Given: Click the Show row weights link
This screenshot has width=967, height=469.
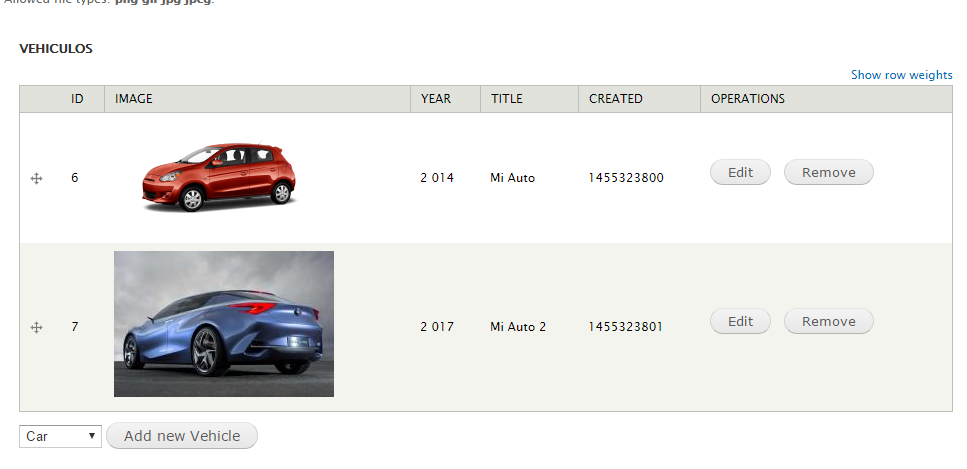Looking at the screenshot, I should click(901, 75).
